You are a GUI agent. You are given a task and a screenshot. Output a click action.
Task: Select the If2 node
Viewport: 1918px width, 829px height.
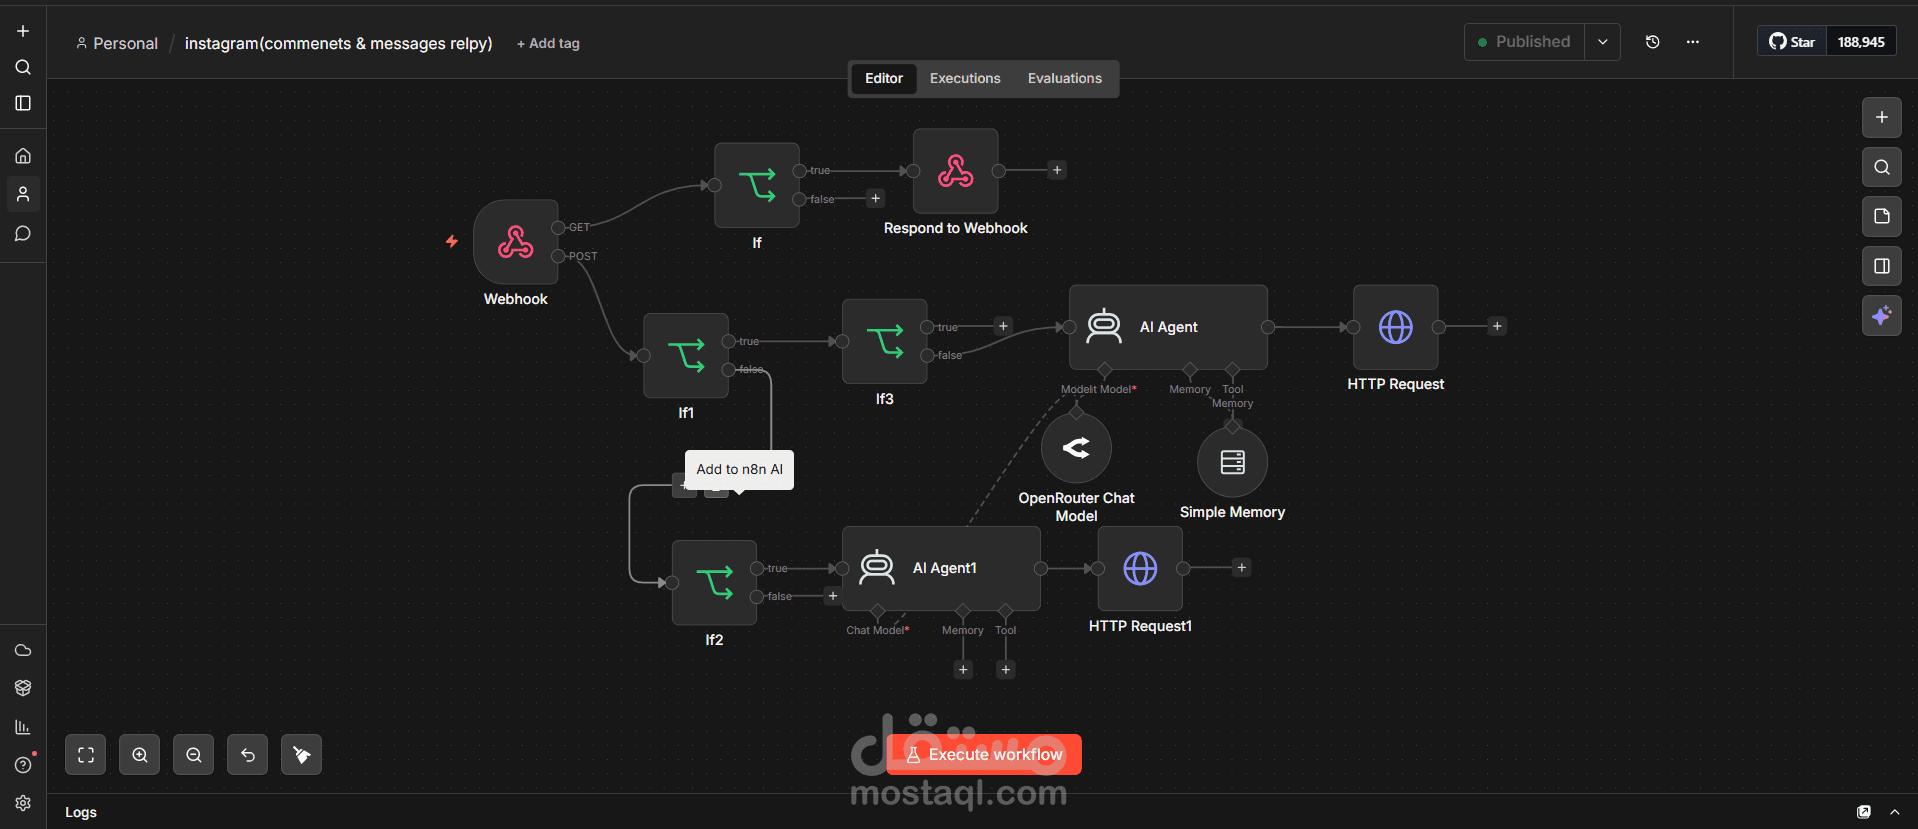coord(714,582)
